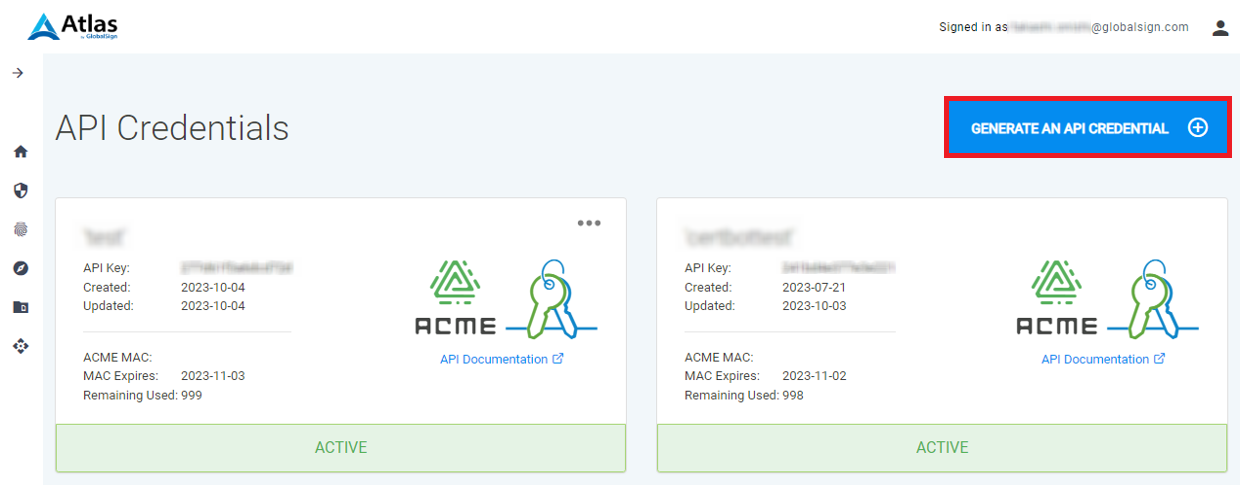Viewport: 1240px width, 485px height.
Task: Open the four-arrow move icon in sidebar
Action: click(x=20, y=346)
